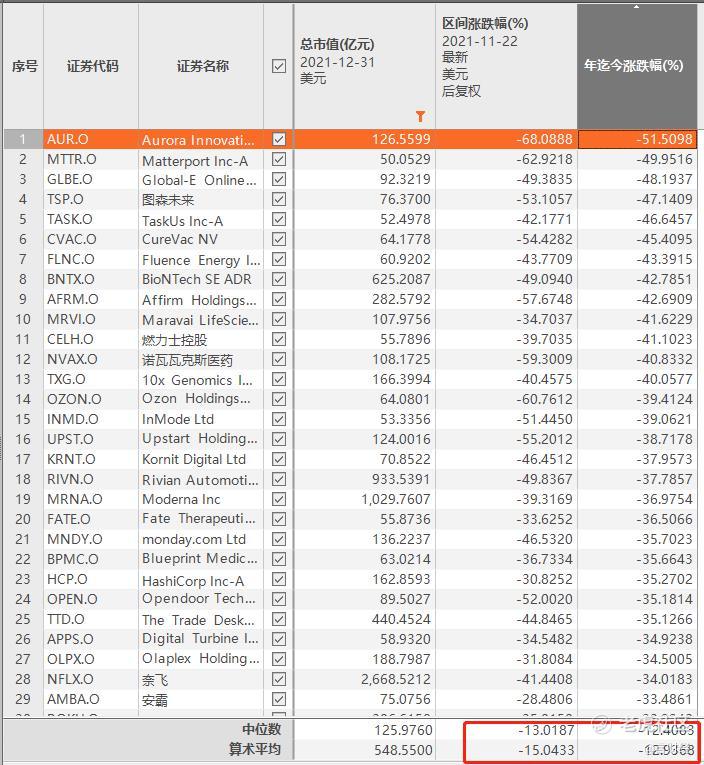Select the 图森未来 name cell
Image resolution: width=704 pixels, height=765 pixels.
click(x=201, y=200)
